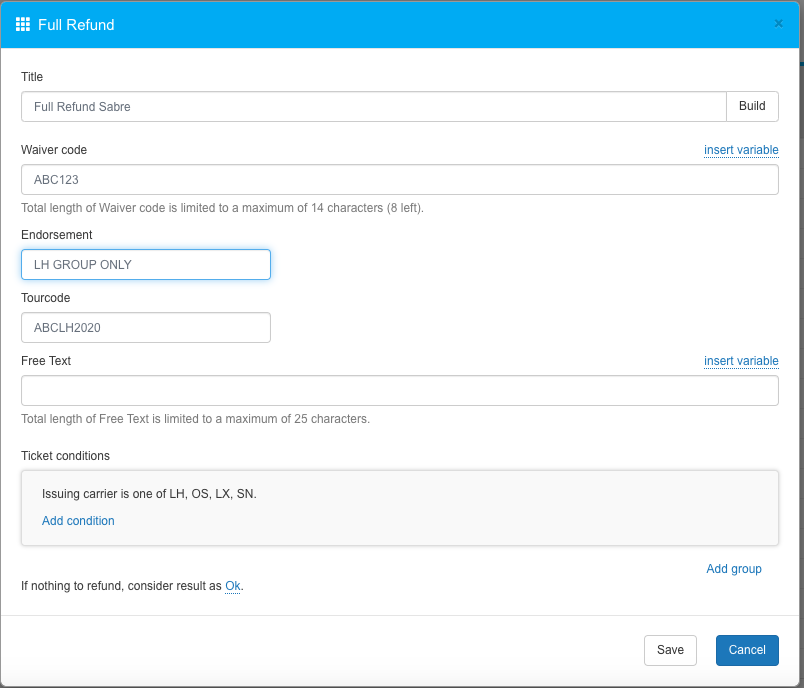This screenshot has height=688, width=804.
Task: Click the Ticket conditions label
Action: pos(65,456)
